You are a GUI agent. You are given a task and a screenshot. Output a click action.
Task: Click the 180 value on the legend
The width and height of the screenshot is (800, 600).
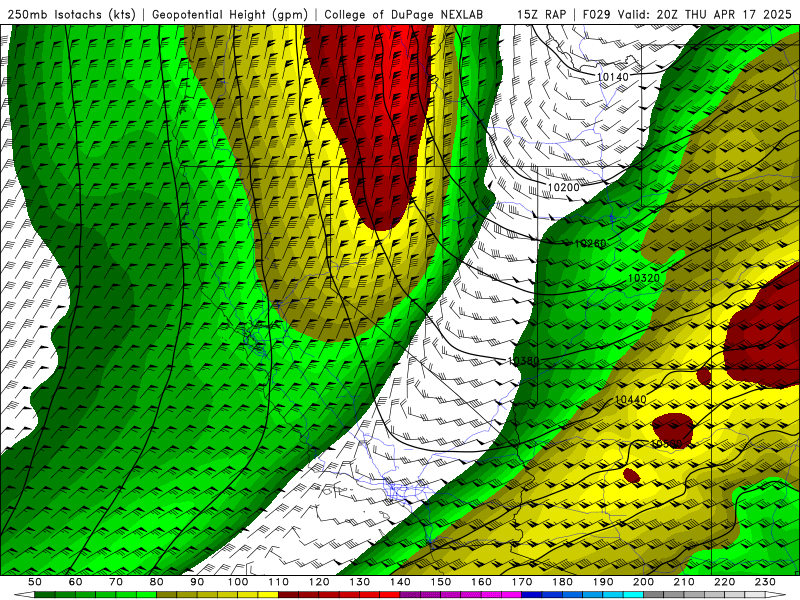click(x=563, y=582)
